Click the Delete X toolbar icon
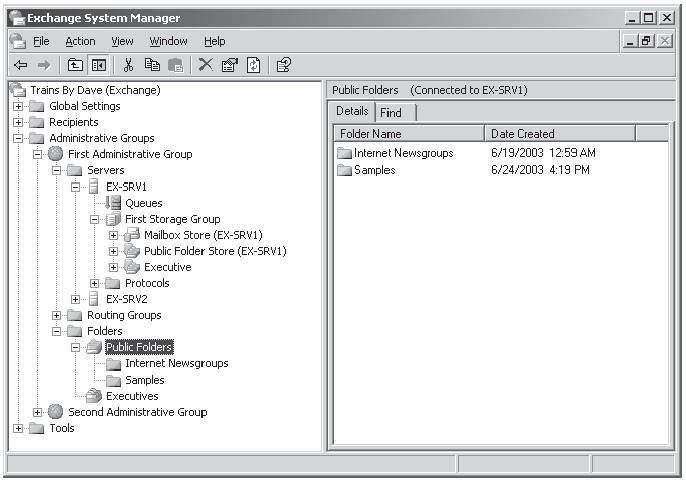The width and height of the screenshot is (686, 482). pos(206,65)
